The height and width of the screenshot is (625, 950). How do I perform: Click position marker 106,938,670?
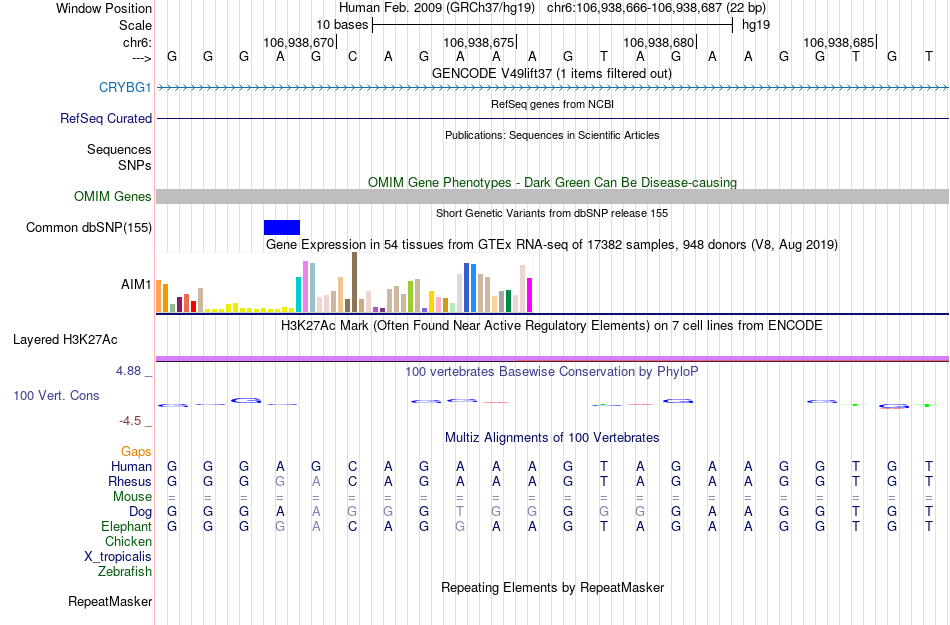(x=299, y=42)
